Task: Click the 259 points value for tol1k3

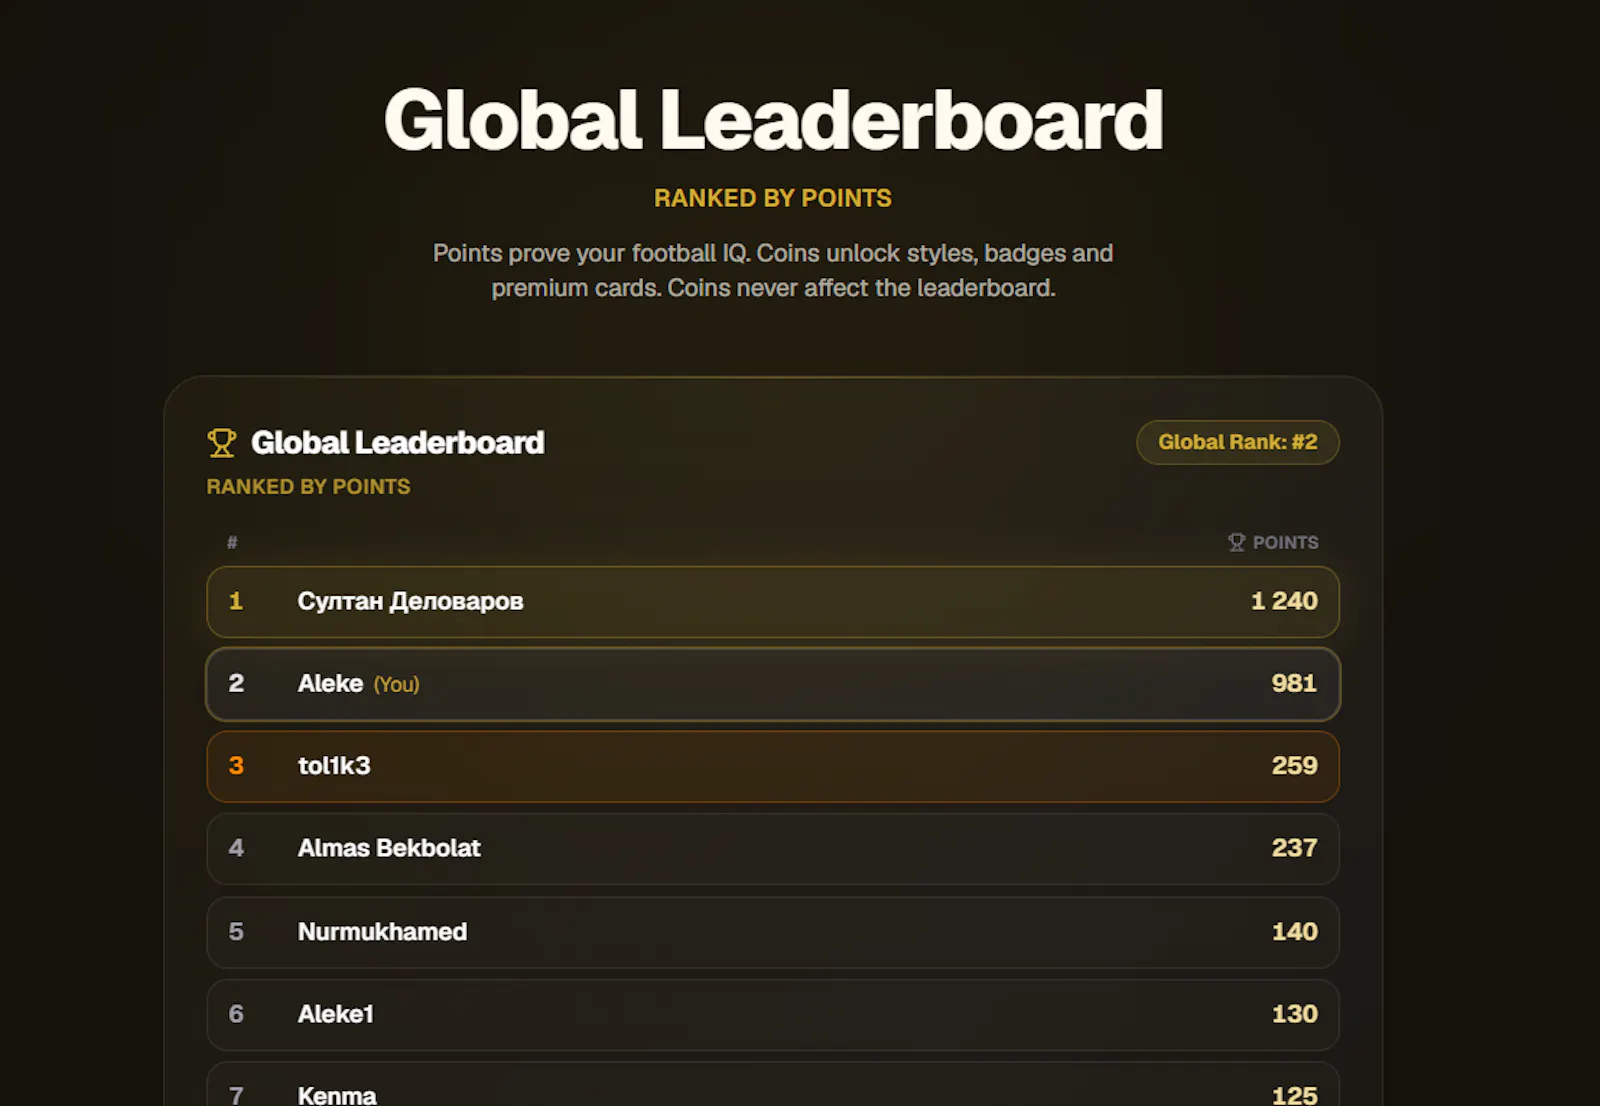Action: pyautogui.click(x=1295, y=766)
